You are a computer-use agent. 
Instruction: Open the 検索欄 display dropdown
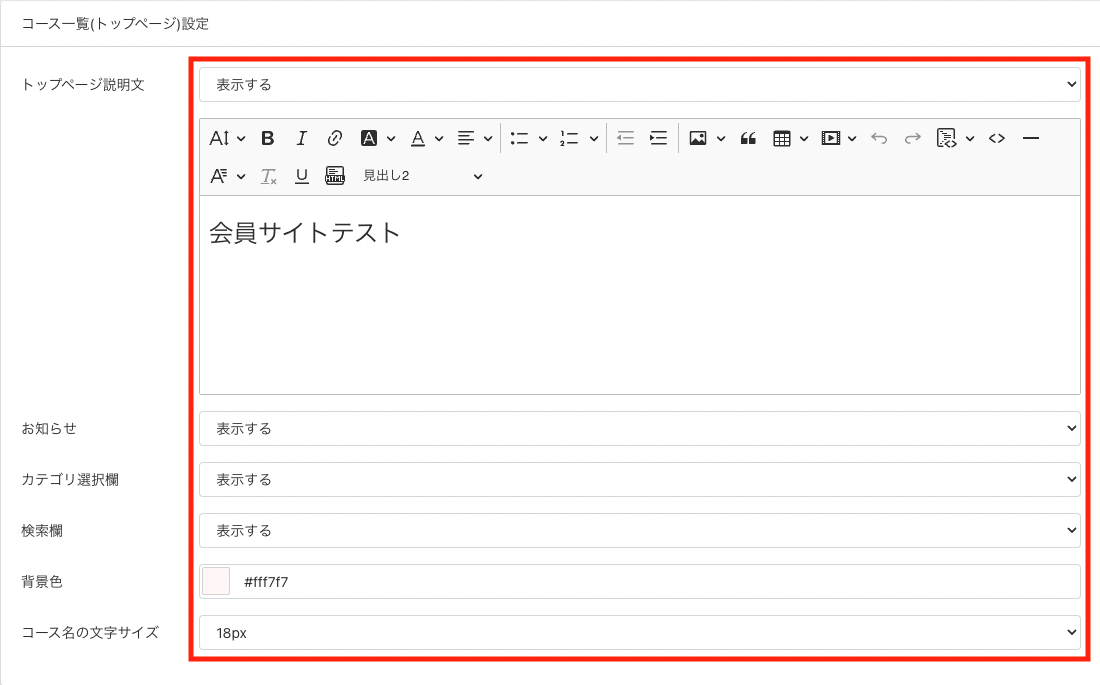[x=639, y=531]
